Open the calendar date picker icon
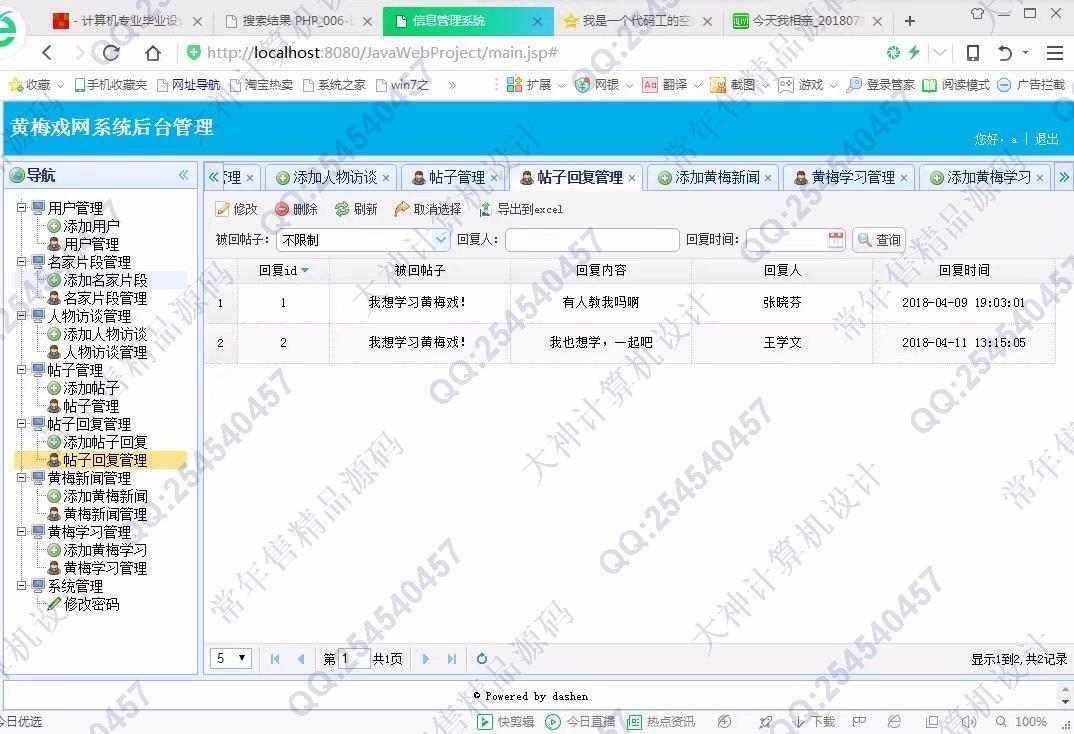 click(x=836, y=240)
